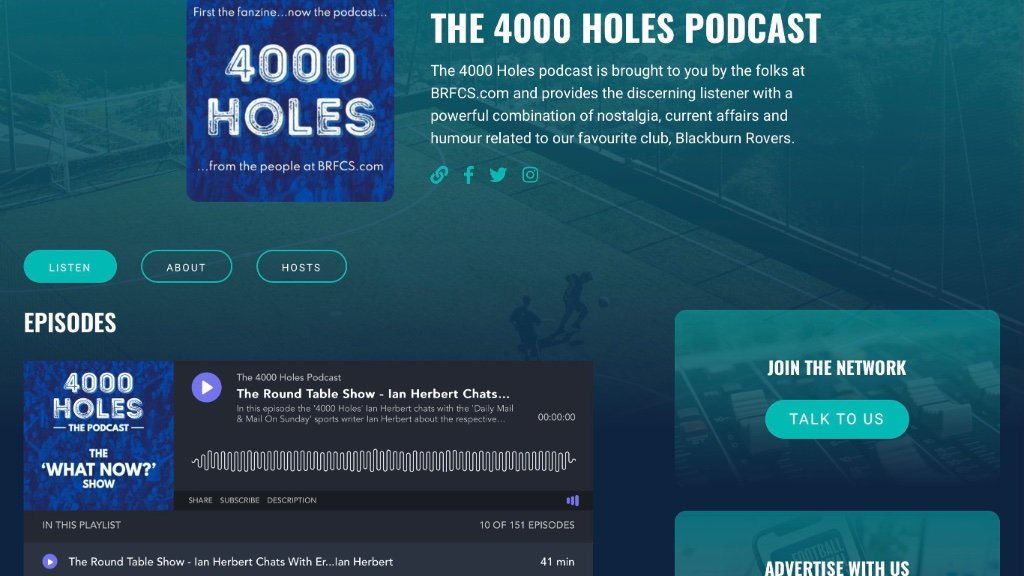This screenshot has height=576, width=1024.
Task: Open the Facebook icon link
Action: coord(468,174)
